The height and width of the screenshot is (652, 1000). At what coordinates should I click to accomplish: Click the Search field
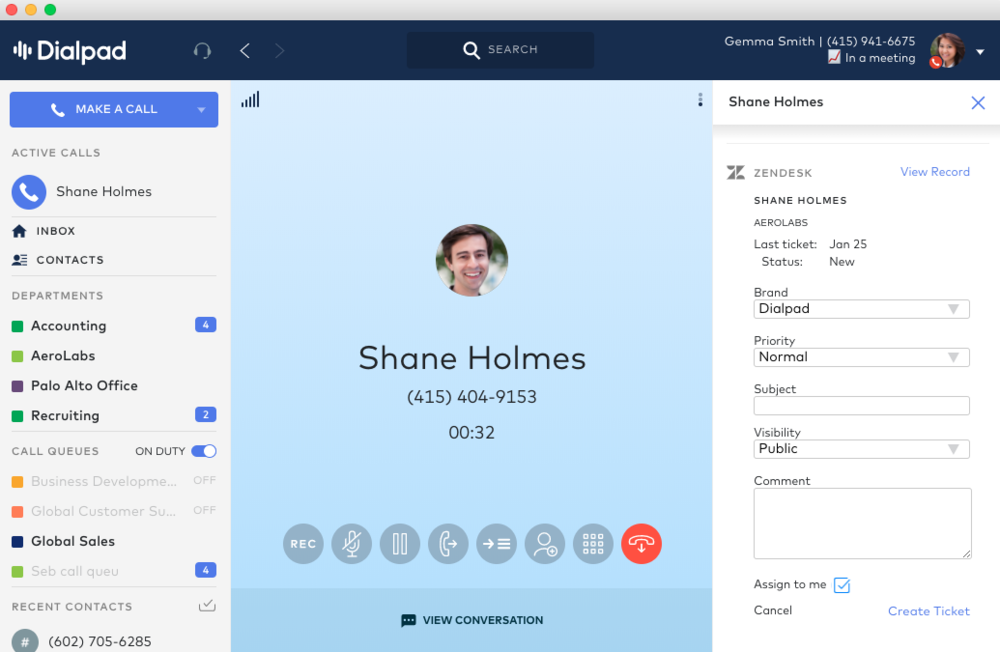pos(501,50)
